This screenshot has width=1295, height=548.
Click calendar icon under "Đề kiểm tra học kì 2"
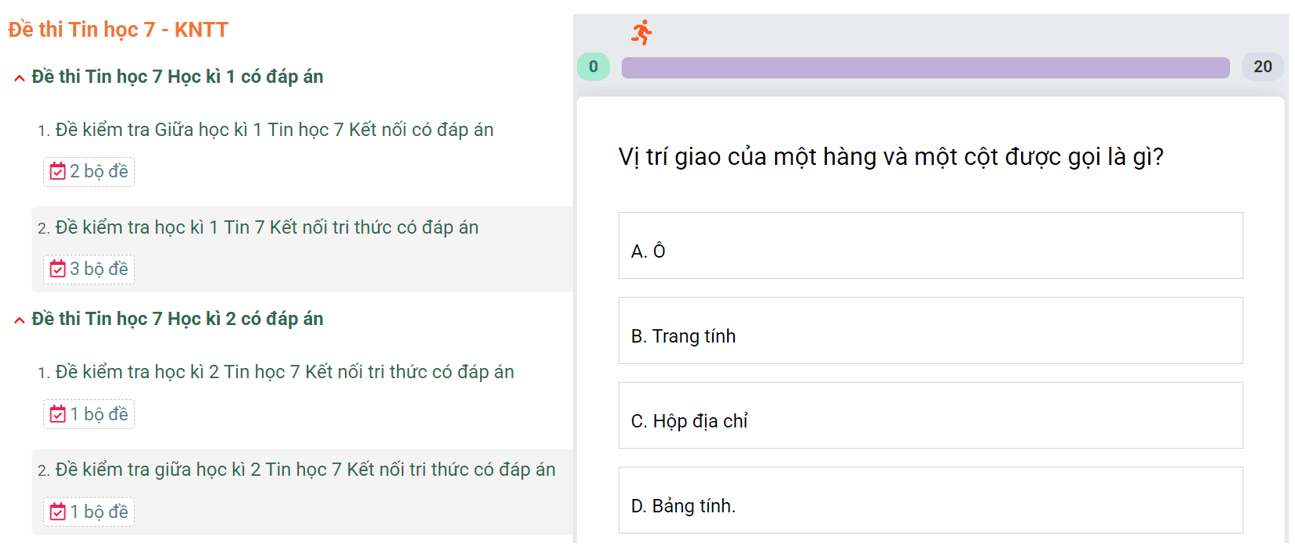click(58, 414)
